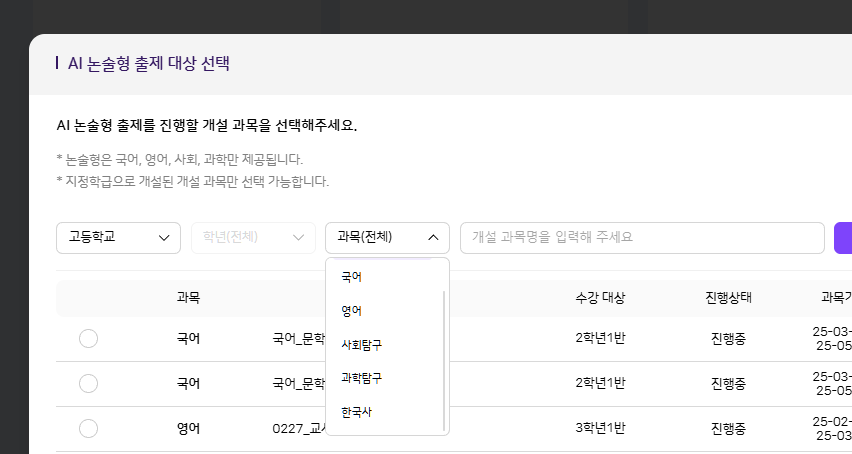The height and width of the screenshot is (454, 852).
Task: Click the 수강 대상 column header
Action: [600, 298]
